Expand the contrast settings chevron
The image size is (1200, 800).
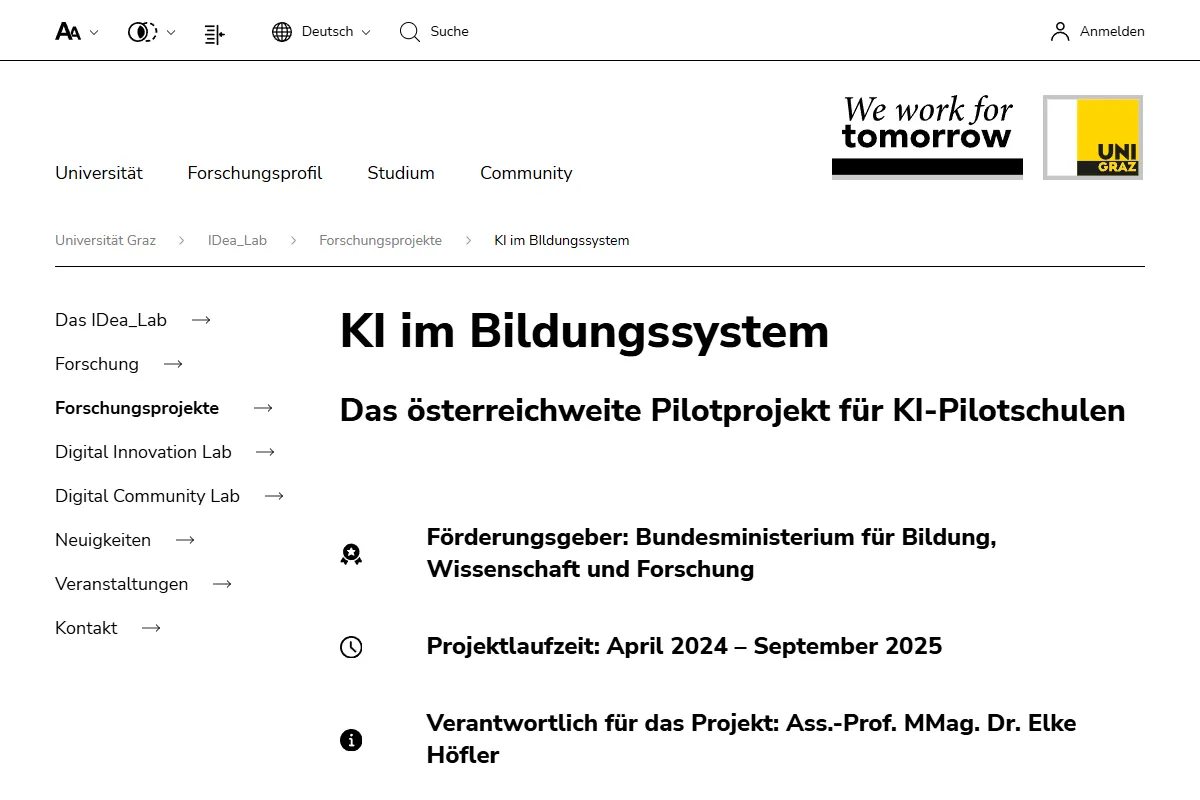(171, 32)
